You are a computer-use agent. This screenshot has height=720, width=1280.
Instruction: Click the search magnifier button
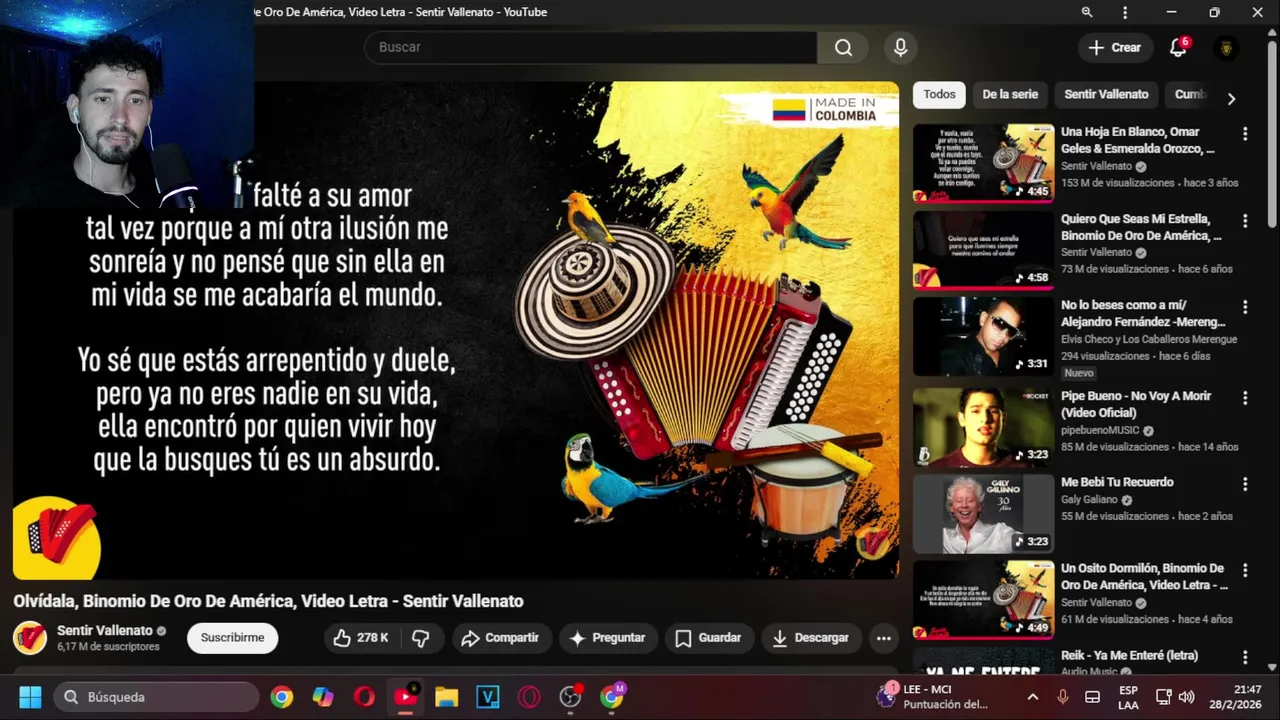tap(843, 47)
